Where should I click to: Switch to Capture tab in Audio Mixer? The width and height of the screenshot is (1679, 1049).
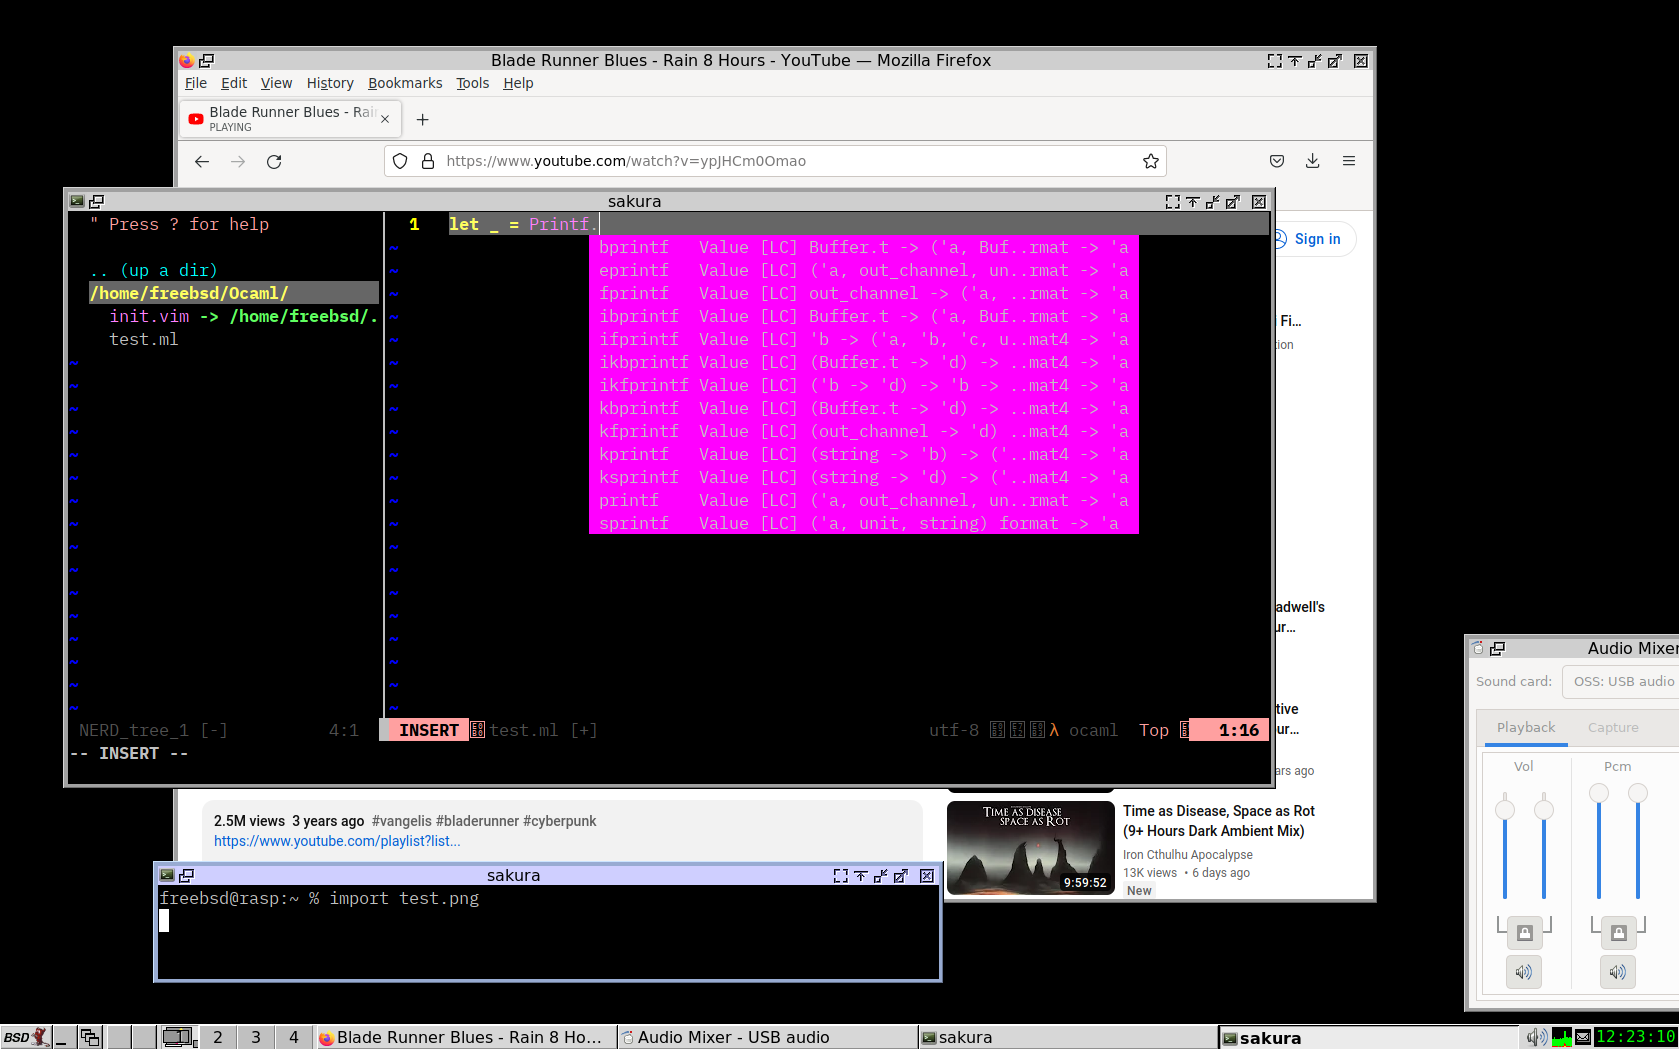tap(1613, 727)
